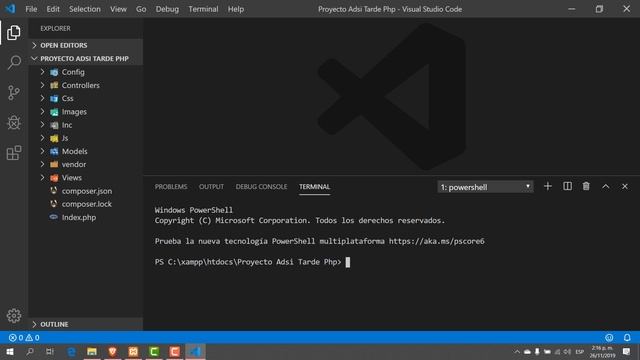Click the errors and warnings status indicator
640x360 pixels.
coord(24,338)
